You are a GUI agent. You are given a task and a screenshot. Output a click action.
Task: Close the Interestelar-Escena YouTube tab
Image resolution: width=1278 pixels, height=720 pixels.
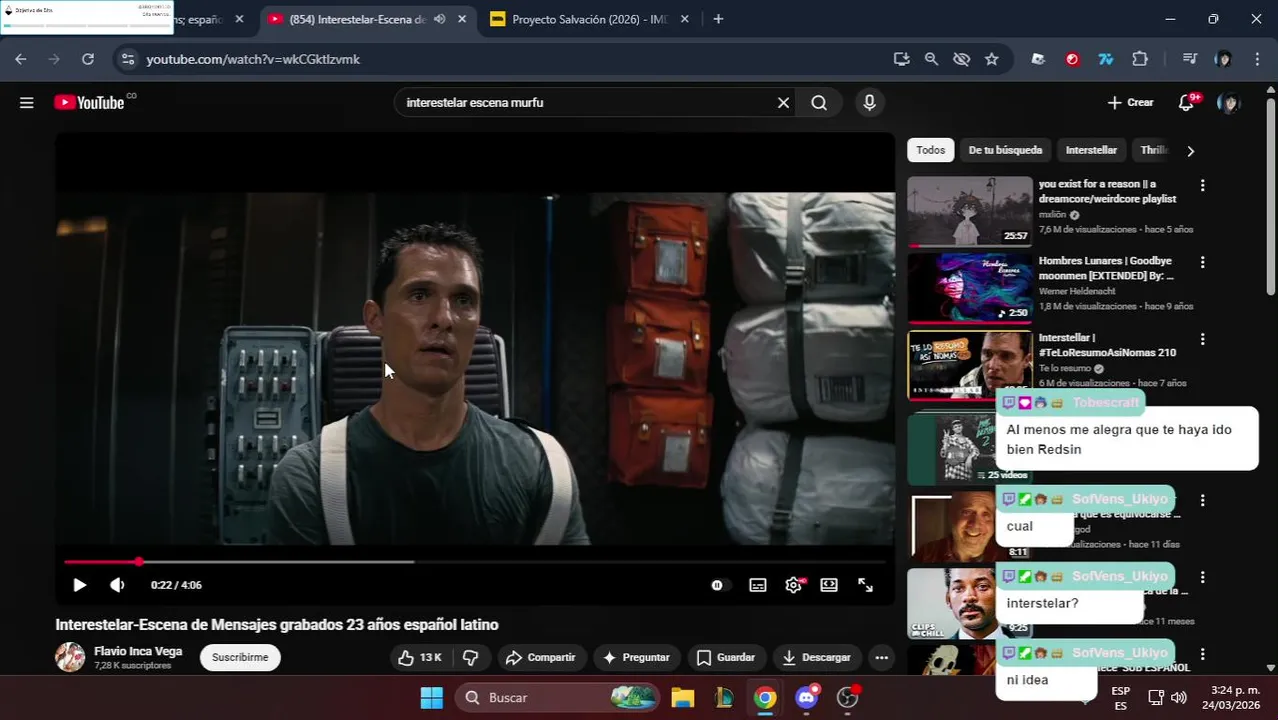462,19
